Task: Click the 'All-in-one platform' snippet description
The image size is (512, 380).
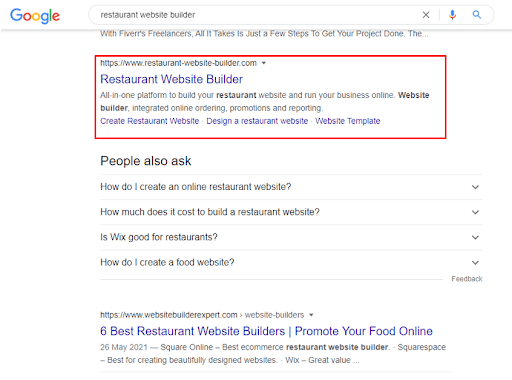Action: coord(265,102)
